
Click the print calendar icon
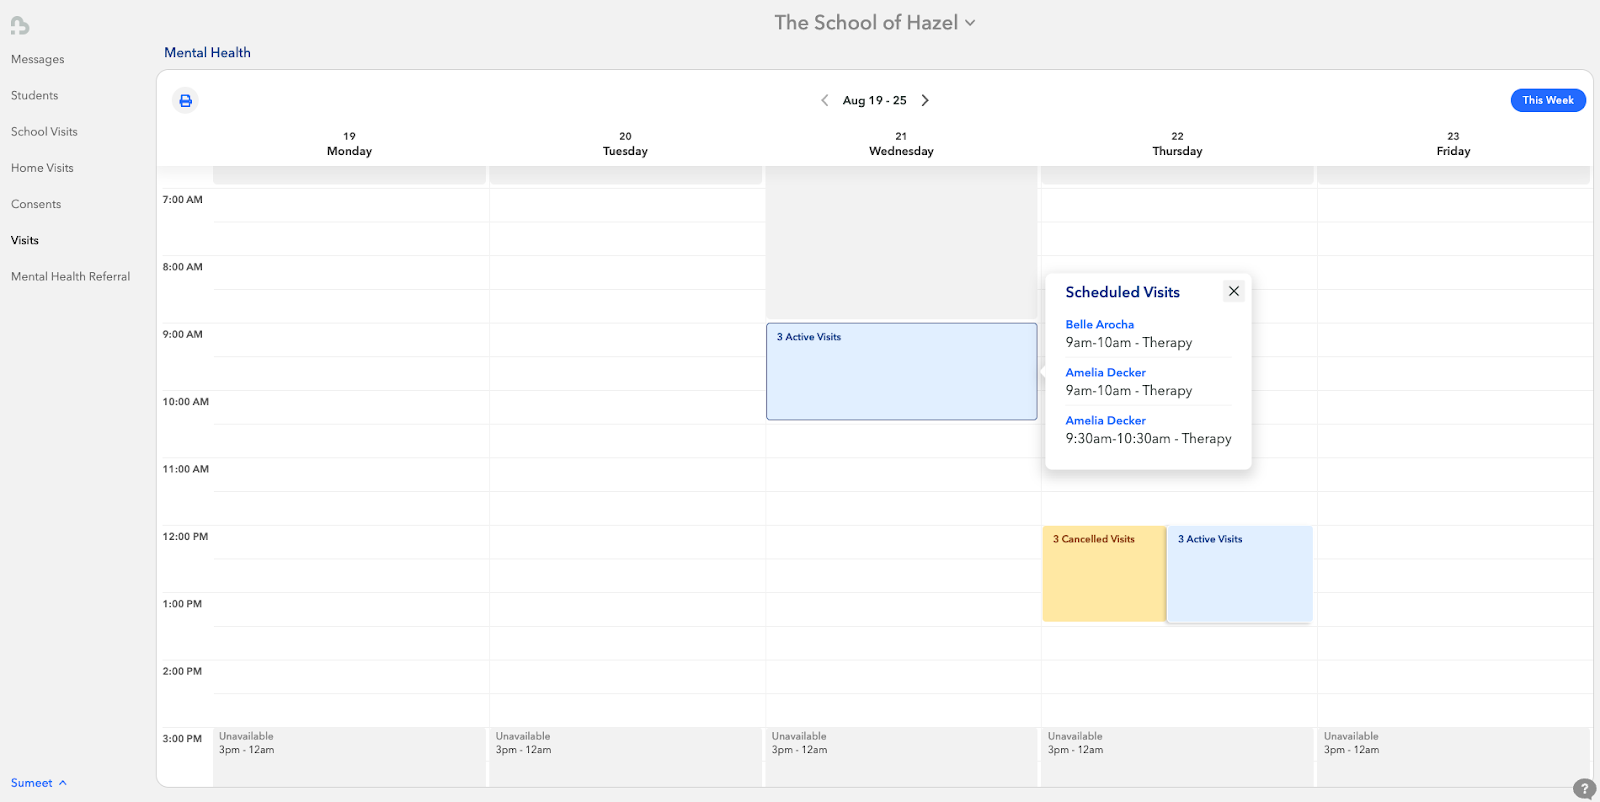[x=185, y=101]
